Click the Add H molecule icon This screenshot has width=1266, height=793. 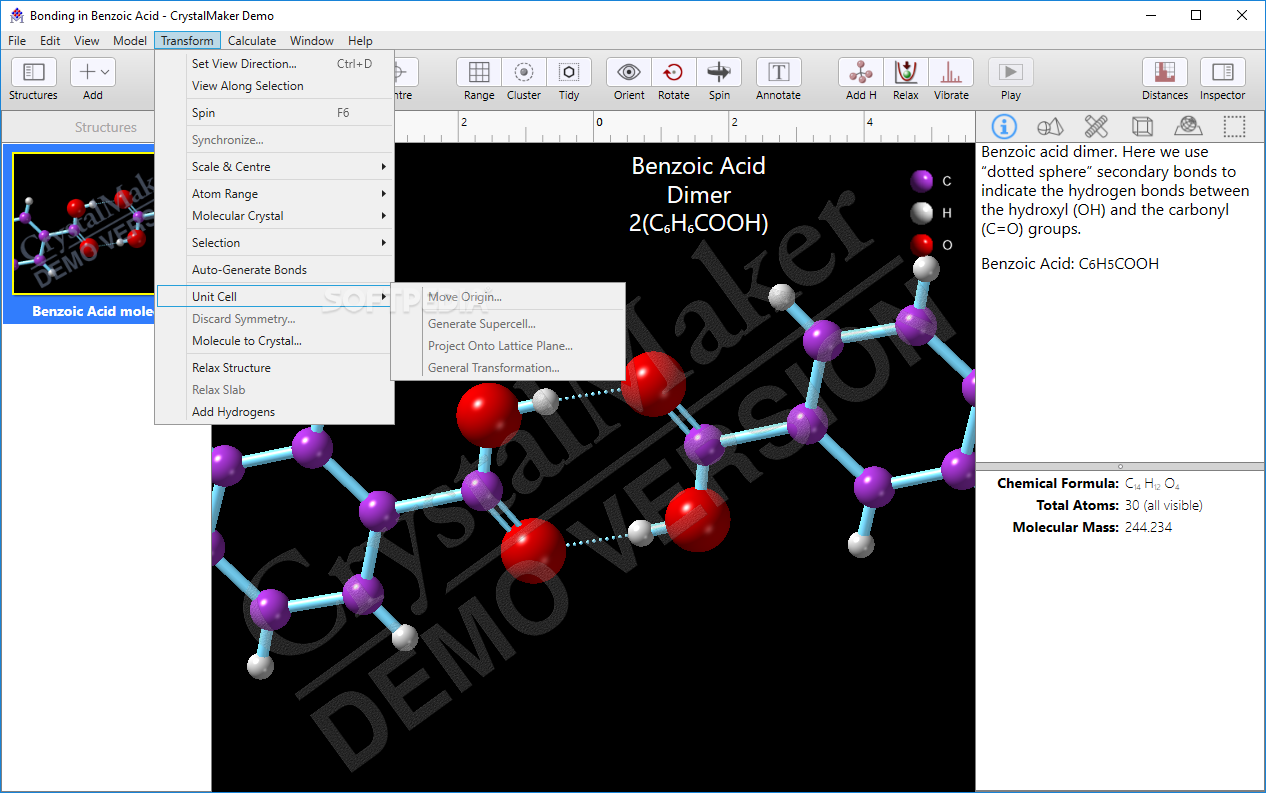861,72
